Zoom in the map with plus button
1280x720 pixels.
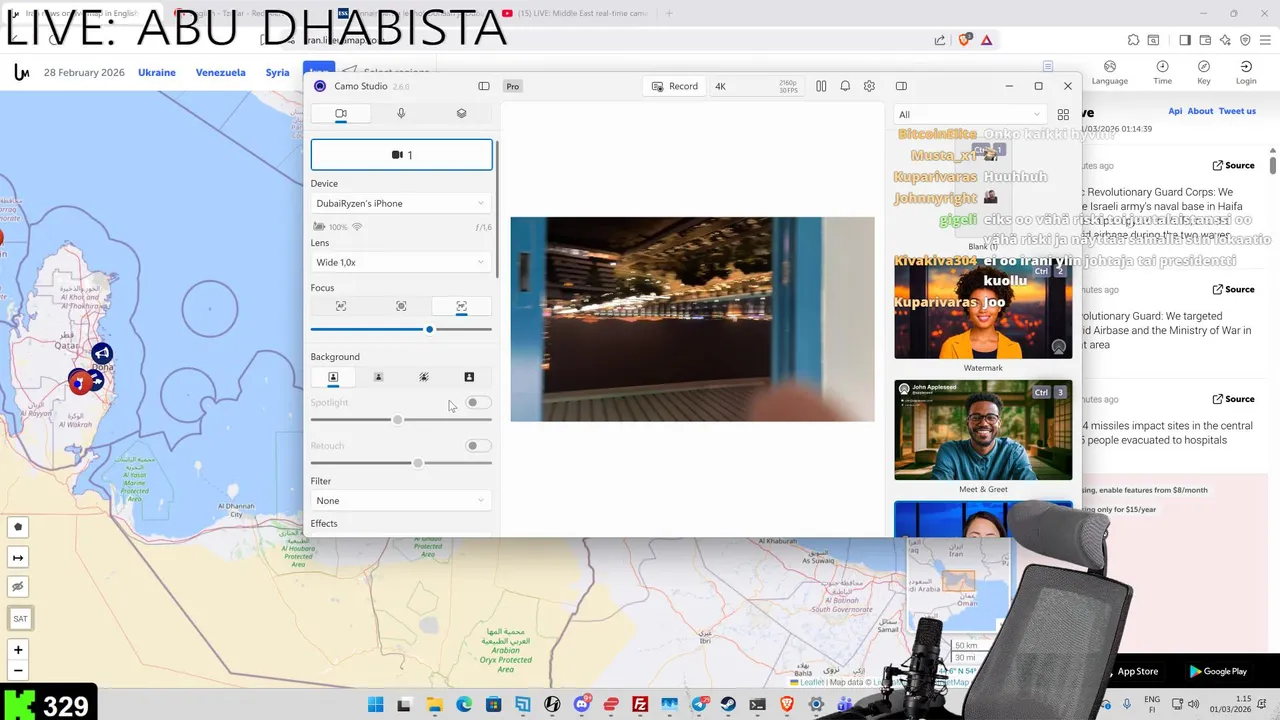pyautogui.click(x=18, y=650)
